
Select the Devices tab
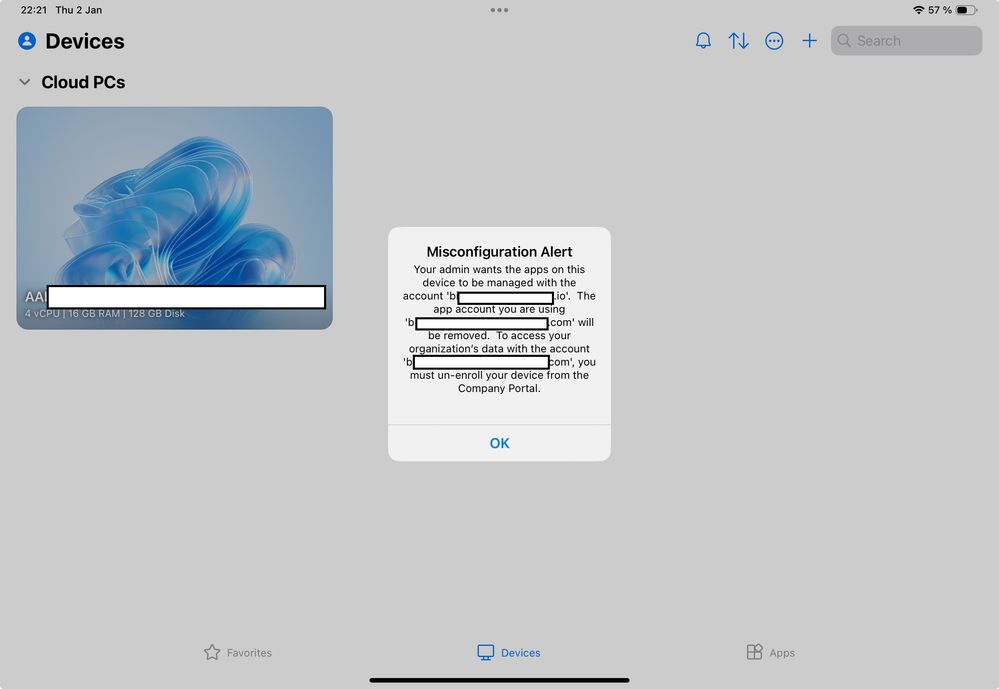508,653
